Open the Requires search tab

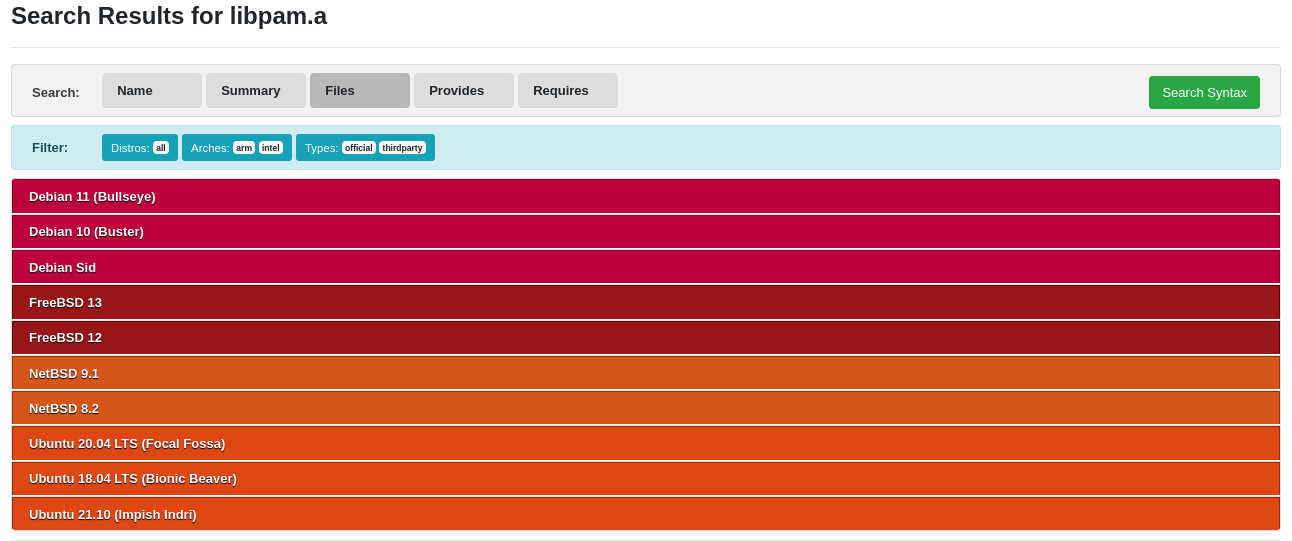click(568, 90)
